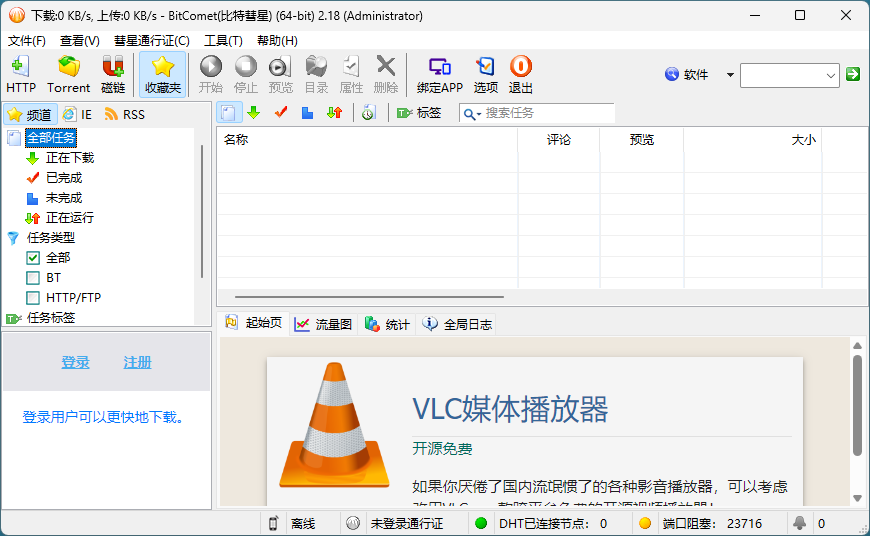Click the 退出 exit icon

coord(520,74)
